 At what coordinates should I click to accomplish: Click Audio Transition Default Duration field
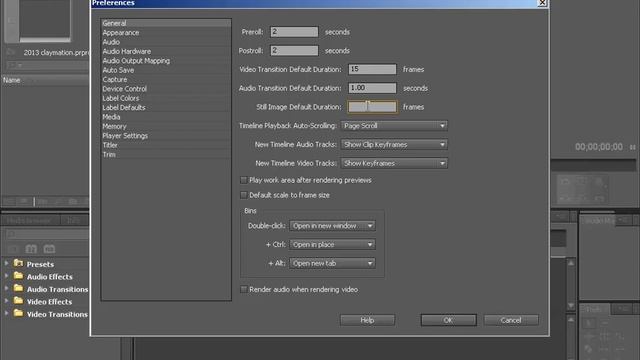[x=372, y=88]
